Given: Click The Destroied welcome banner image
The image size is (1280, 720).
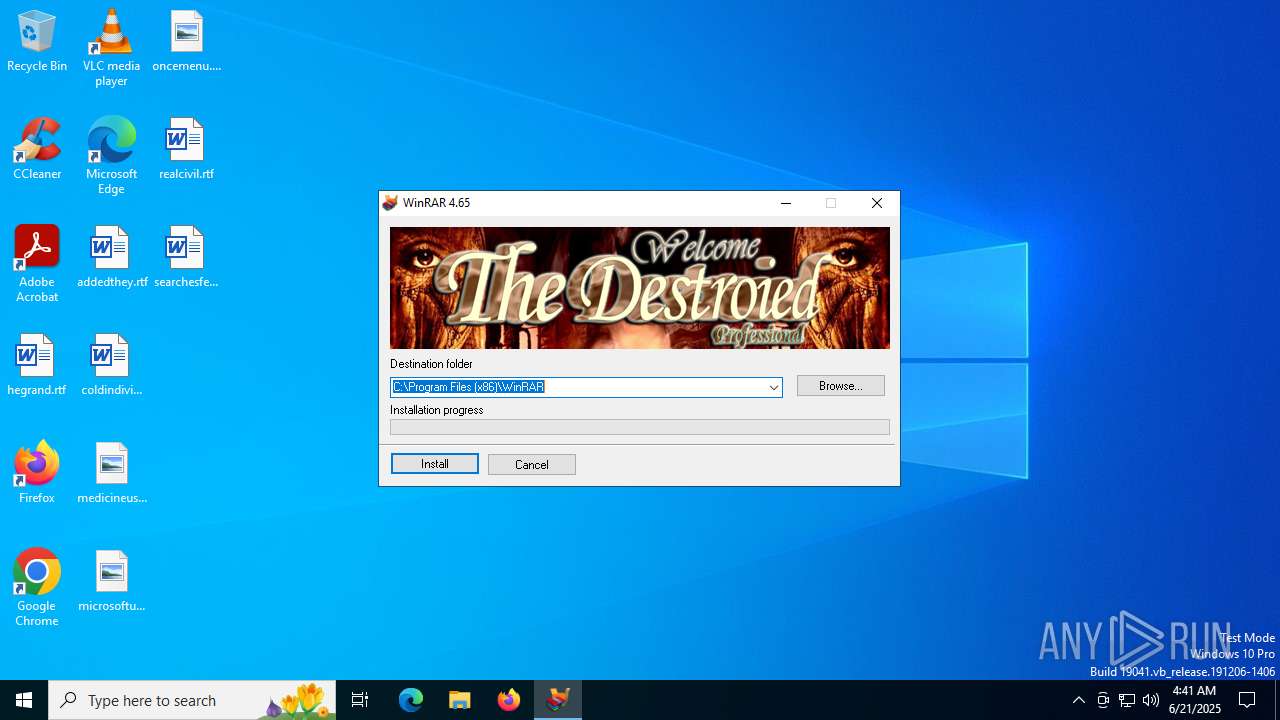Looking at the screenshot, I should coord(640,288).
